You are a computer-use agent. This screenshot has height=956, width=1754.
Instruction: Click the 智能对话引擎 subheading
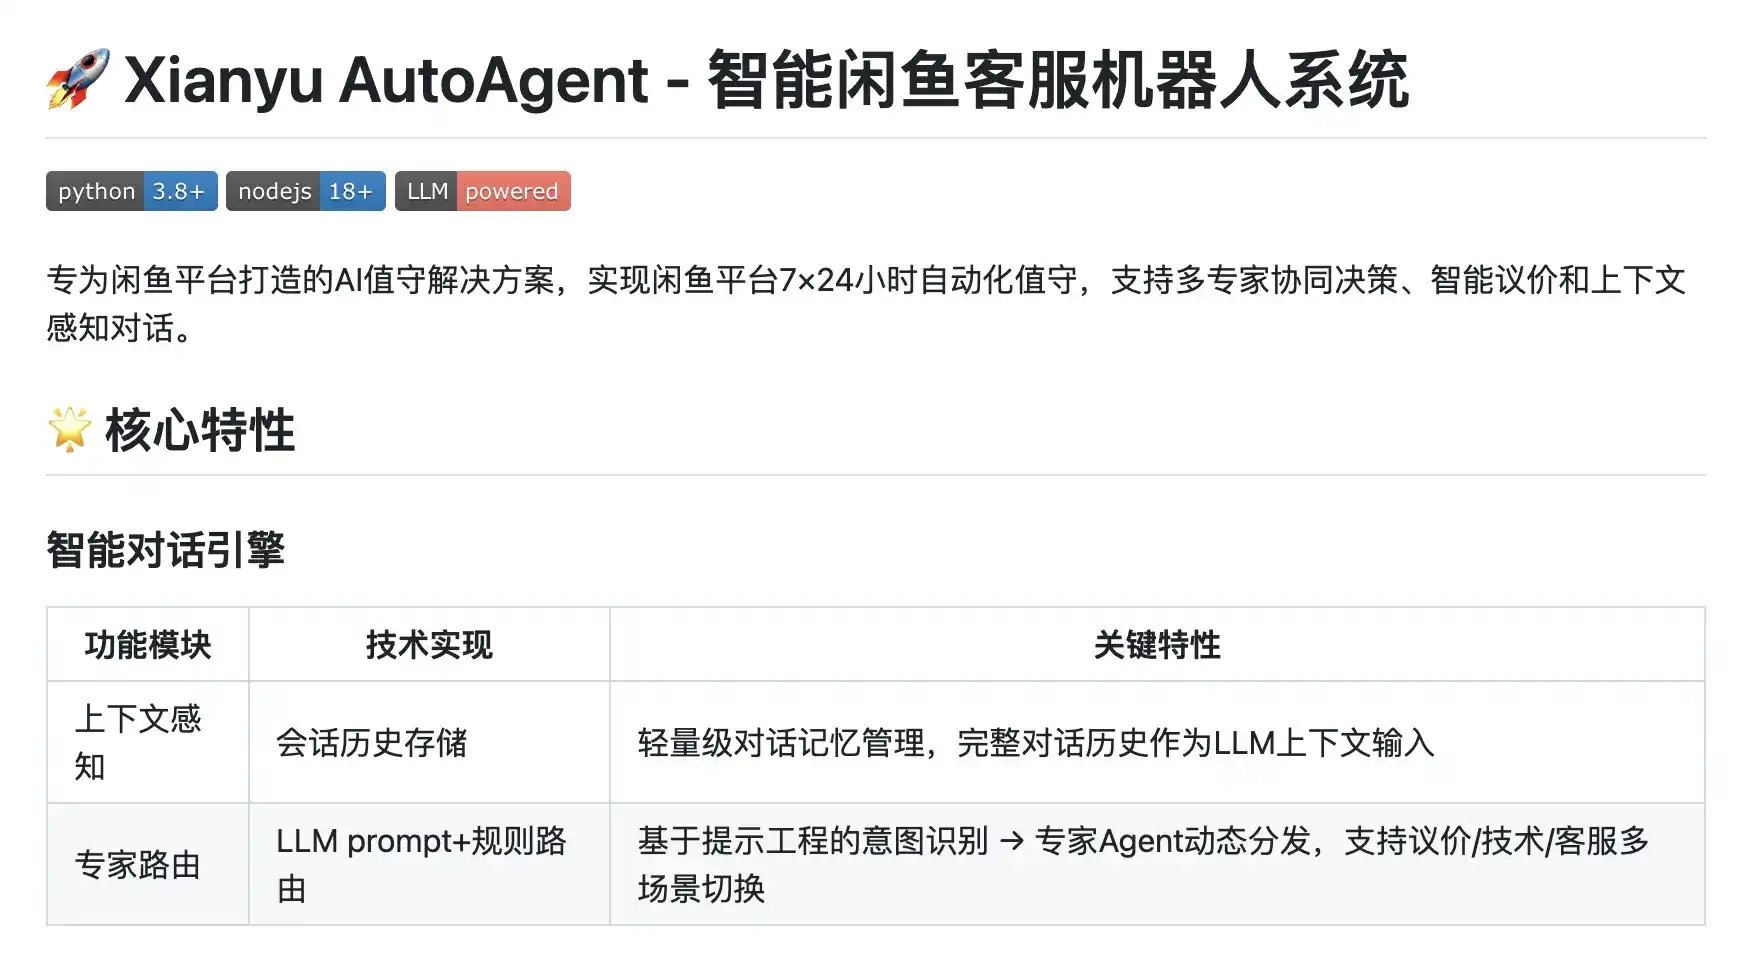click(166, 550)
